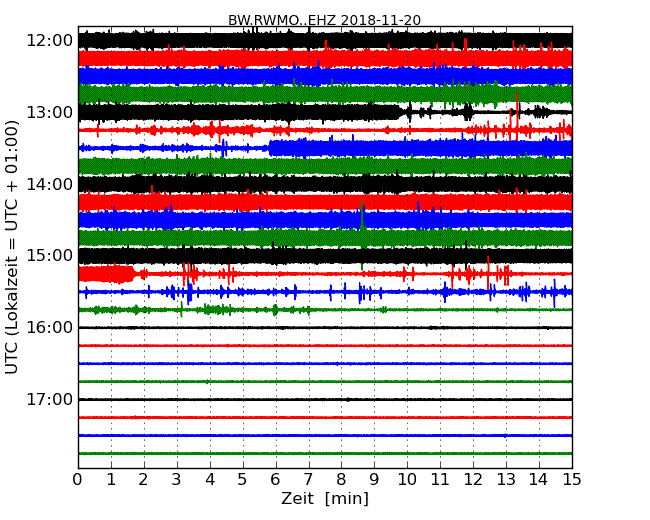This screenshot has height=520, width=650.
Task: Click the flat black trace at the 16:00 row
Action: (x=325, y=328)
